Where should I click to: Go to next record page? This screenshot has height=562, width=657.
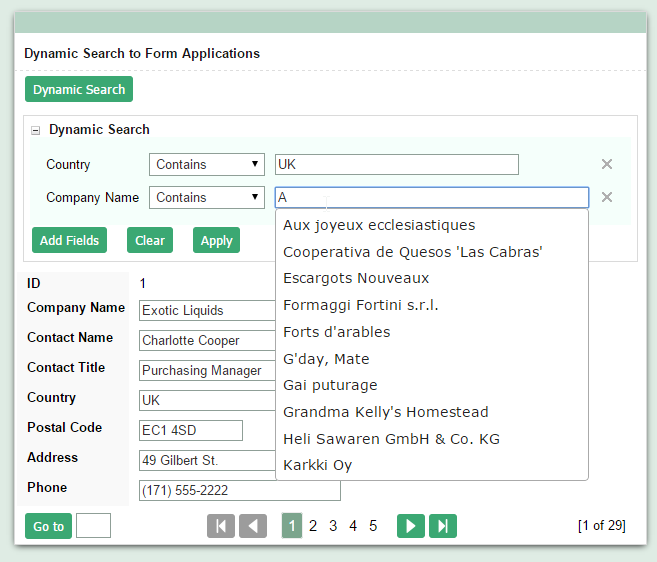(x=411, y=526)
